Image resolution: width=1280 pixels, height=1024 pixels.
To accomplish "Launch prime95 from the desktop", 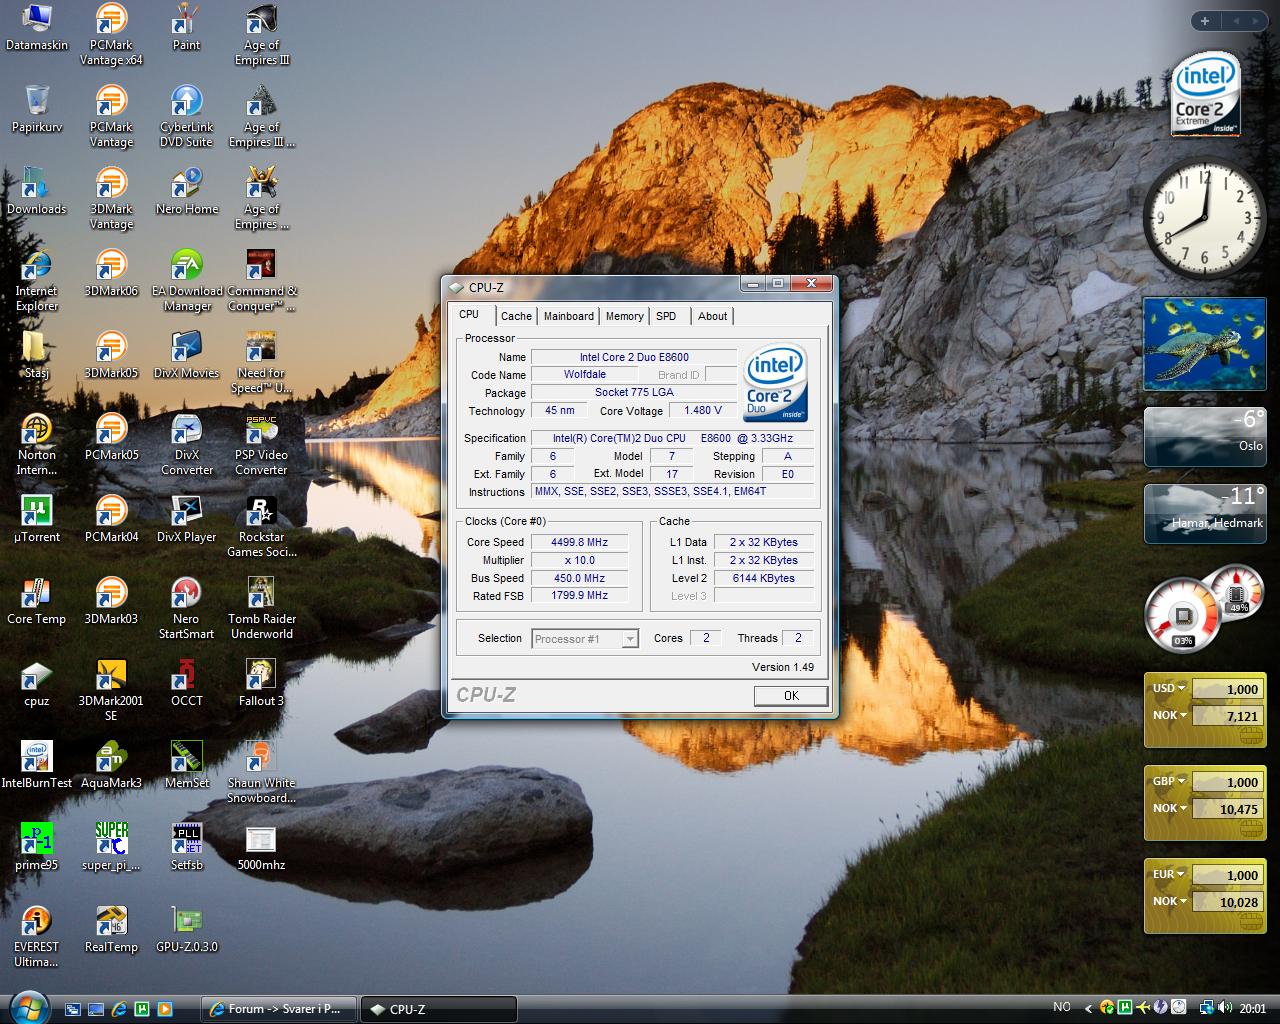I will tap(37, 848).
